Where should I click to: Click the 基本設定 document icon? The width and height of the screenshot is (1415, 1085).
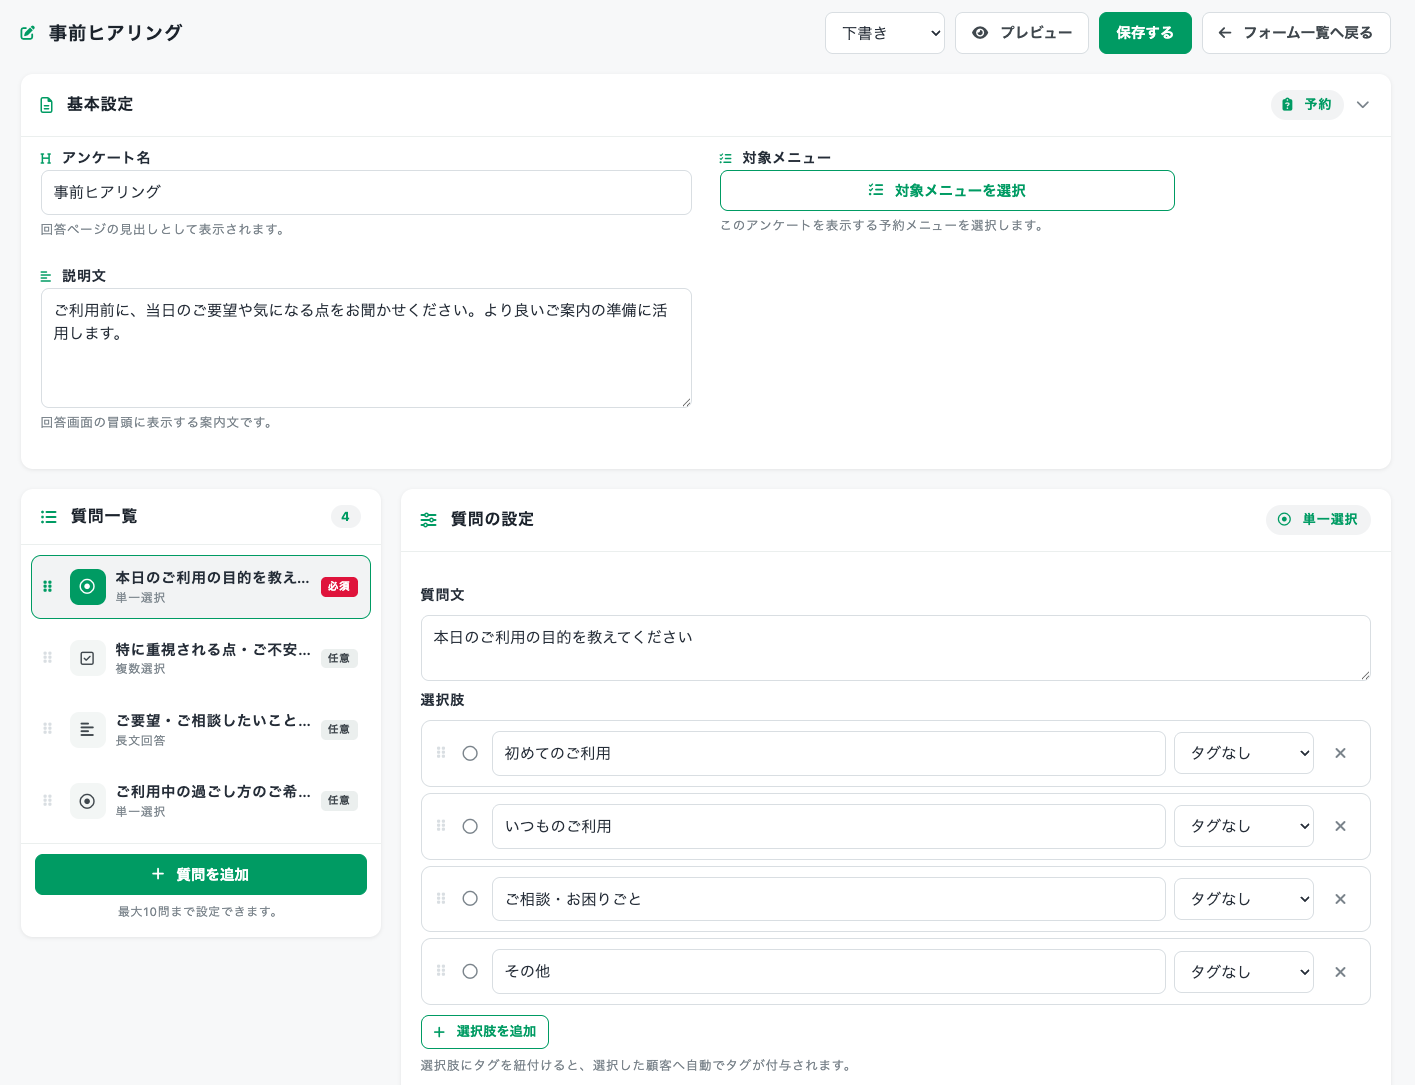(46, 105)
